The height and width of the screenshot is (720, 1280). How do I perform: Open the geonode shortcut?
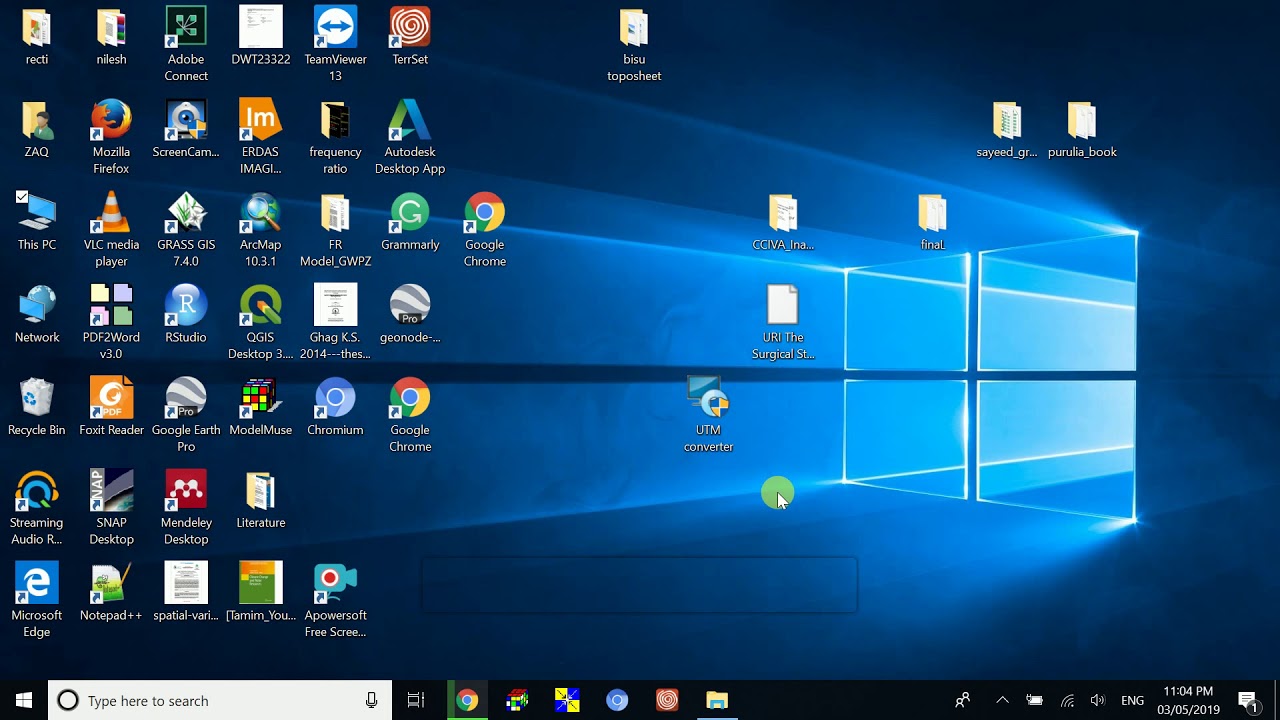click(x=410, y=315)
